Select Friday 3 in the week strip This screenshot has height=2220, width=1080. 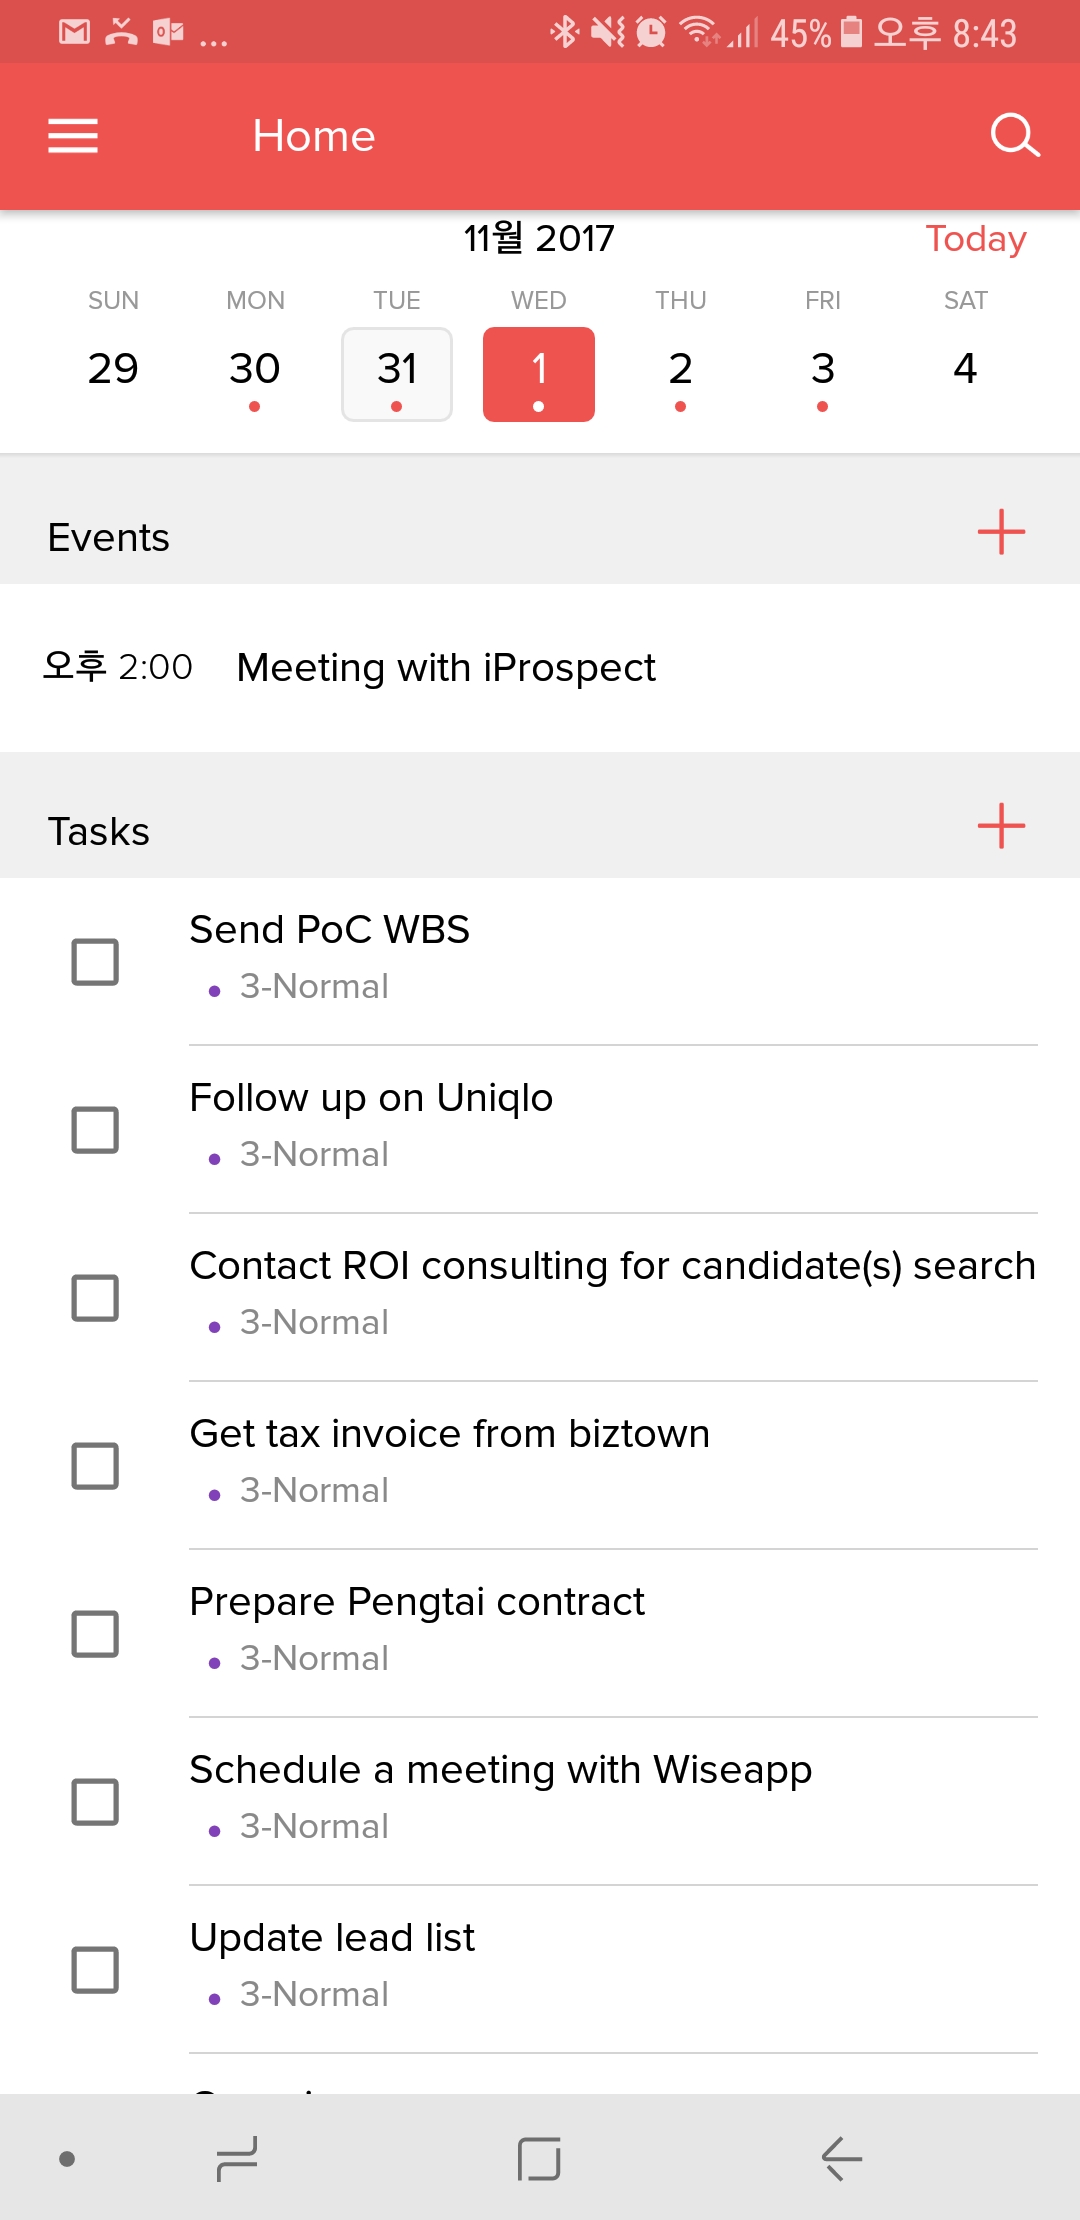[823, 374]
